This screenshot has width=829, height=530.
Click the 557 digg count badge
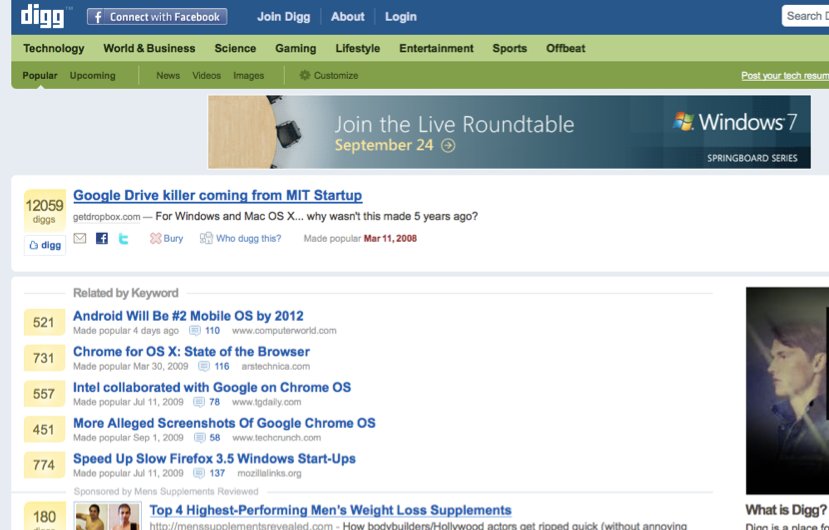click(x=44, y=394)
